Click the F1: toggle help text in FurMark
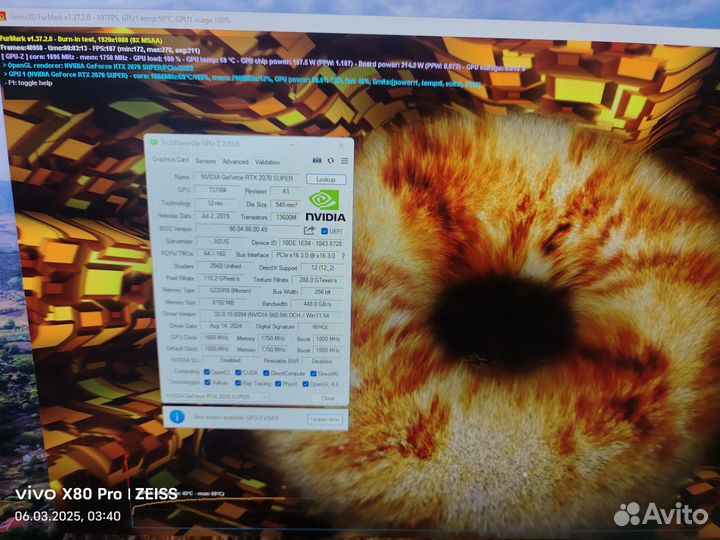 click(x=28, y=83)
